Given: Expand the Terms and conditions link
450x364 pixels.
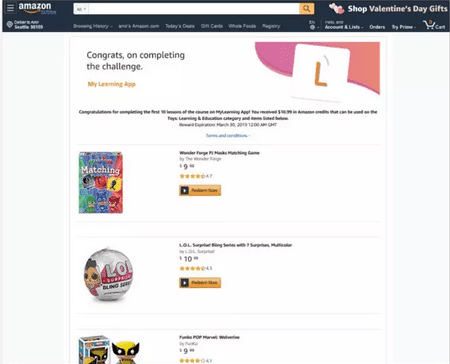Looking at the screenshot, I should tap(228, 136).
